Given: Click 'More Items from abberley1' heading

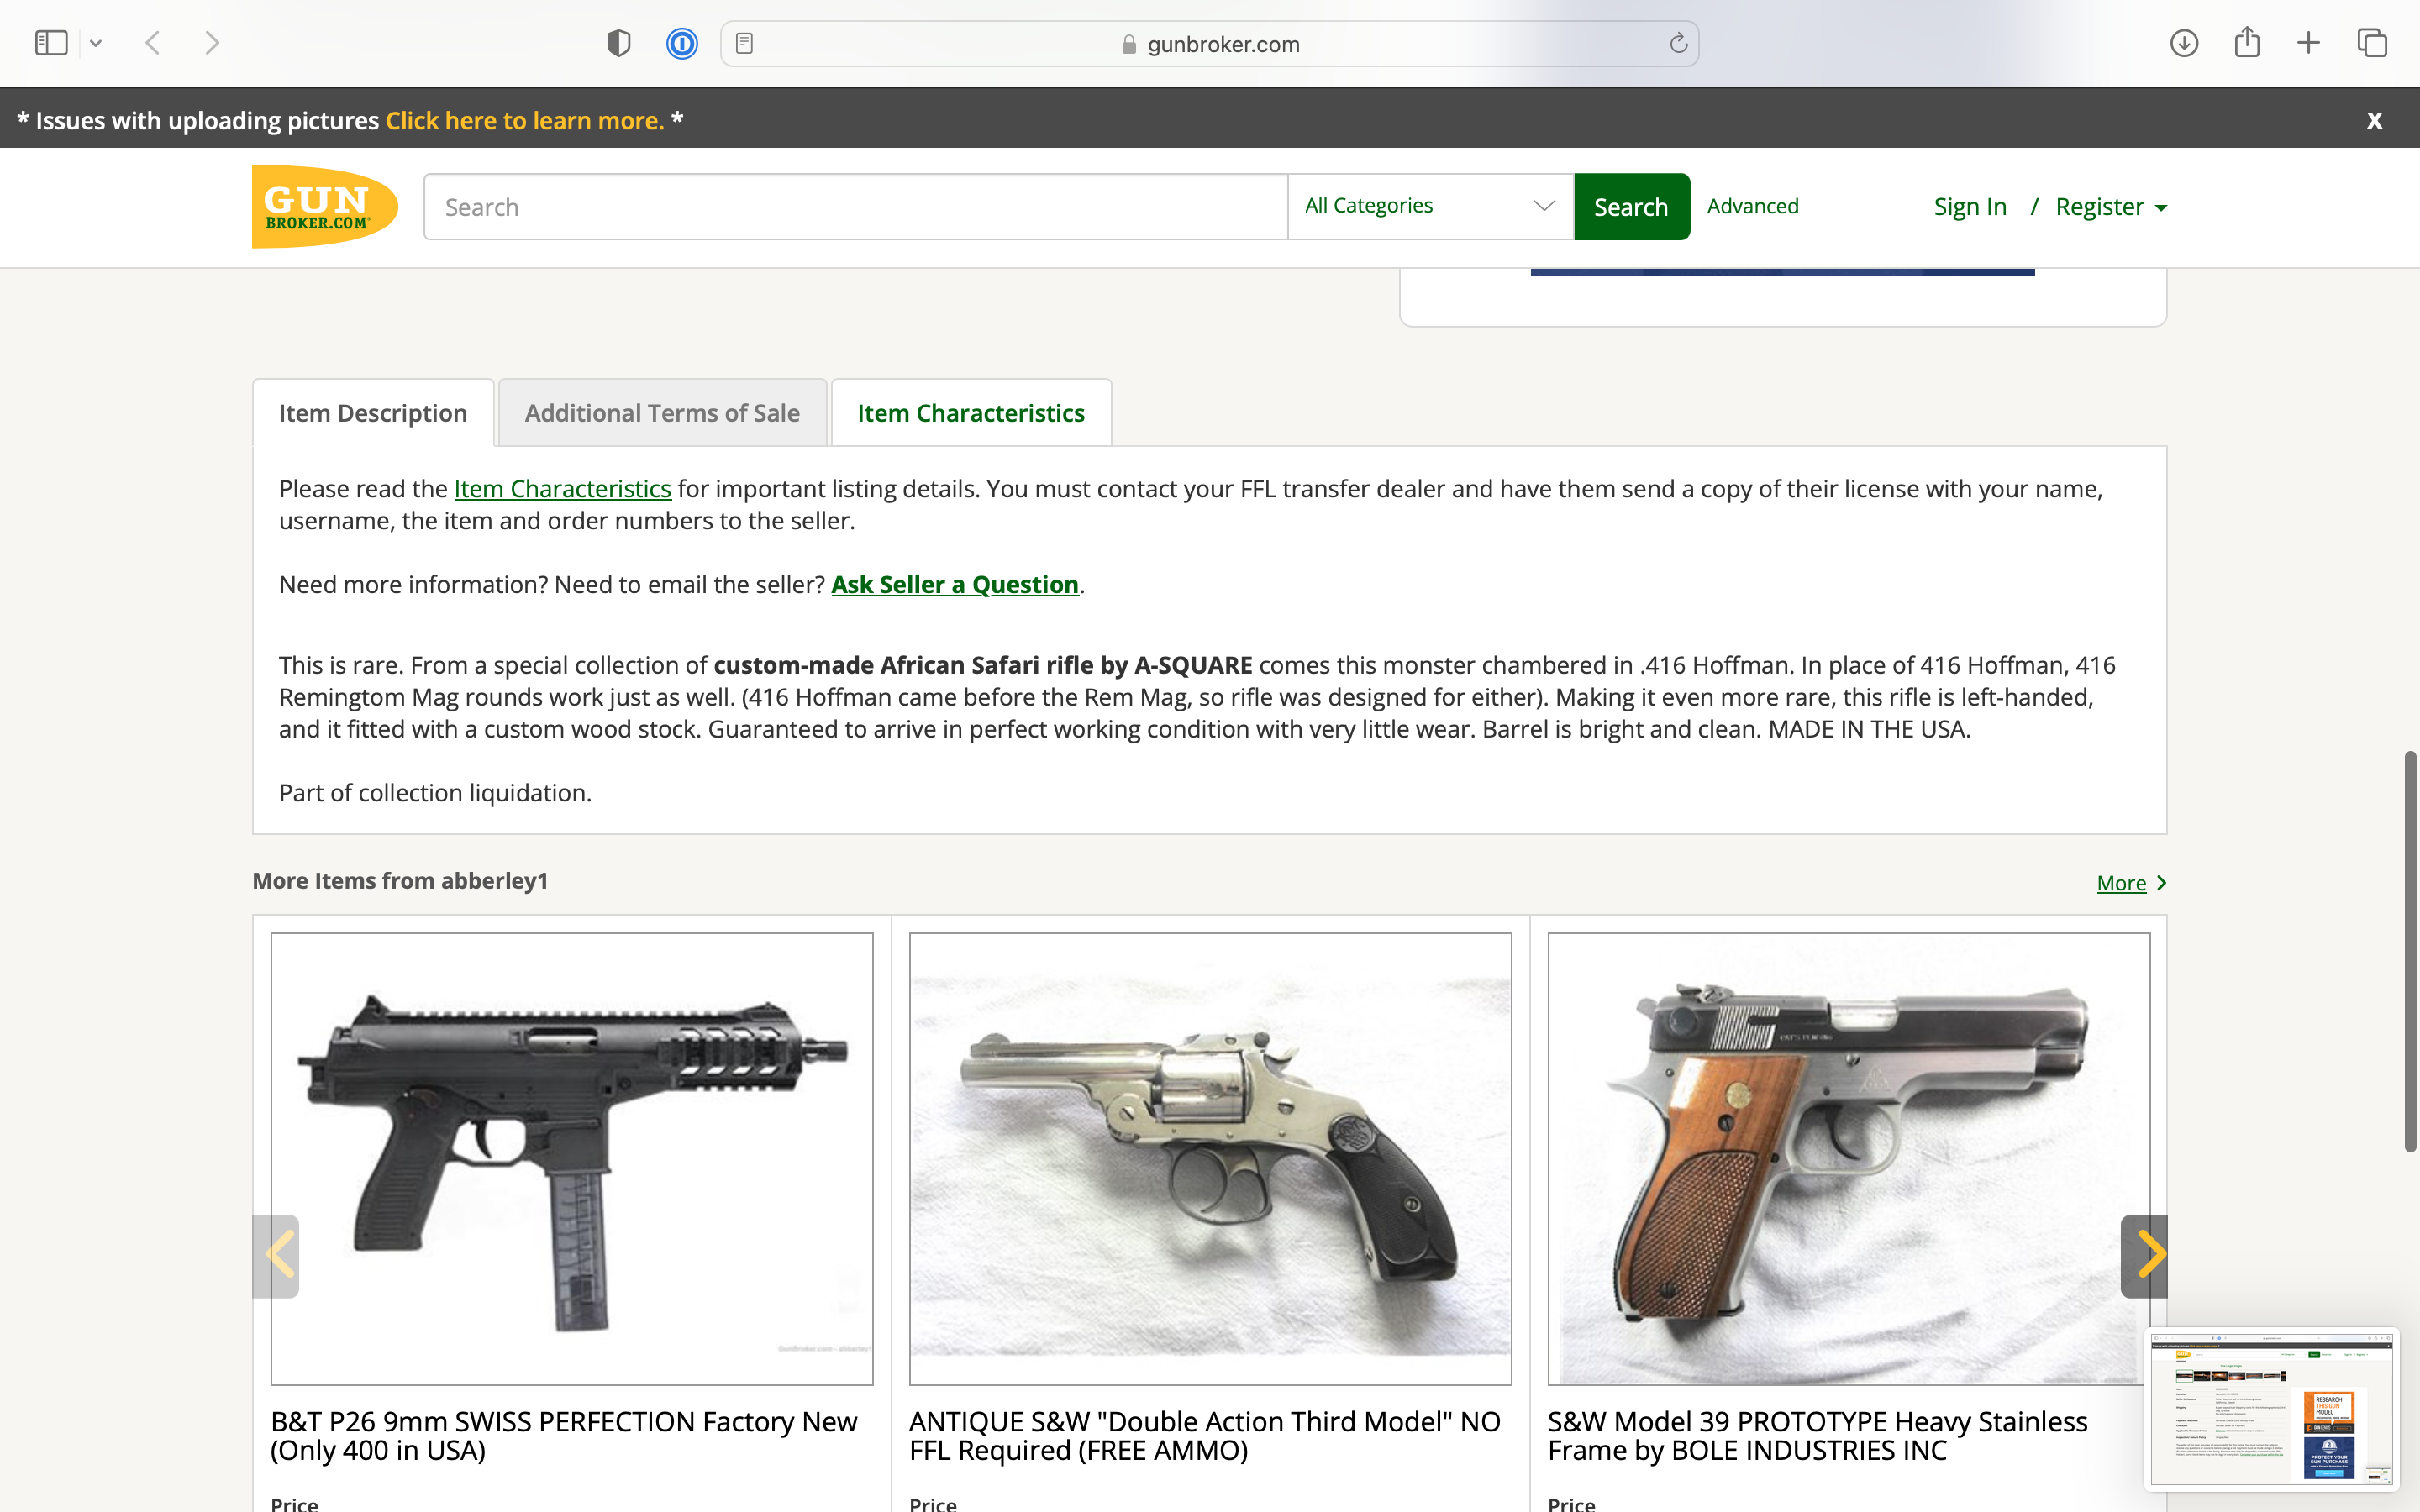Looking at the screenshot, I should click(x=400, y=881).
